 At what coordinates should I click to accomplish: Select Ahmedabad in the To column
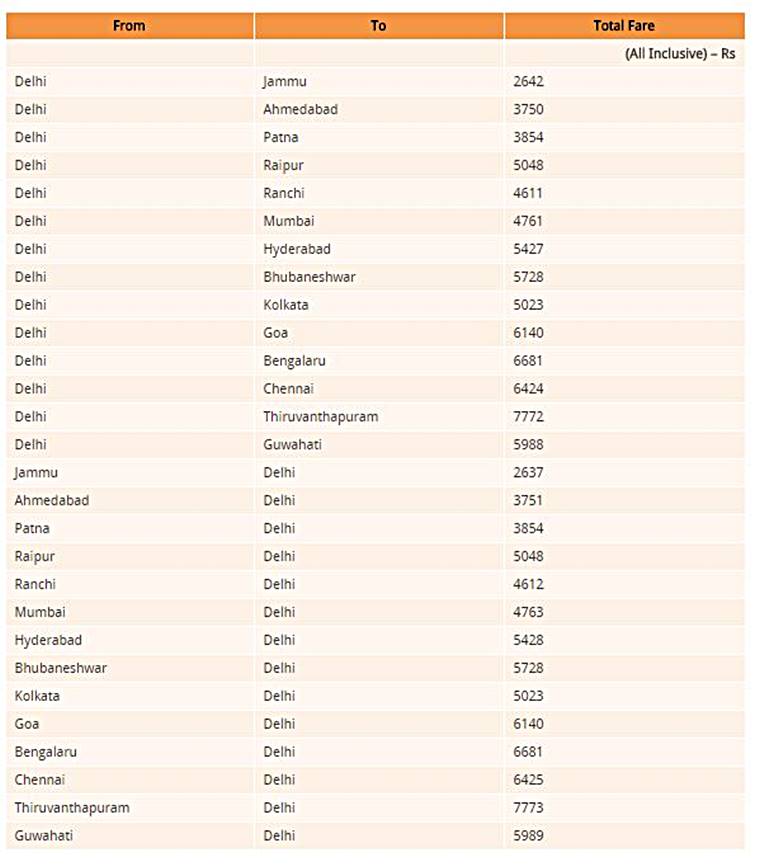point(300,109)
